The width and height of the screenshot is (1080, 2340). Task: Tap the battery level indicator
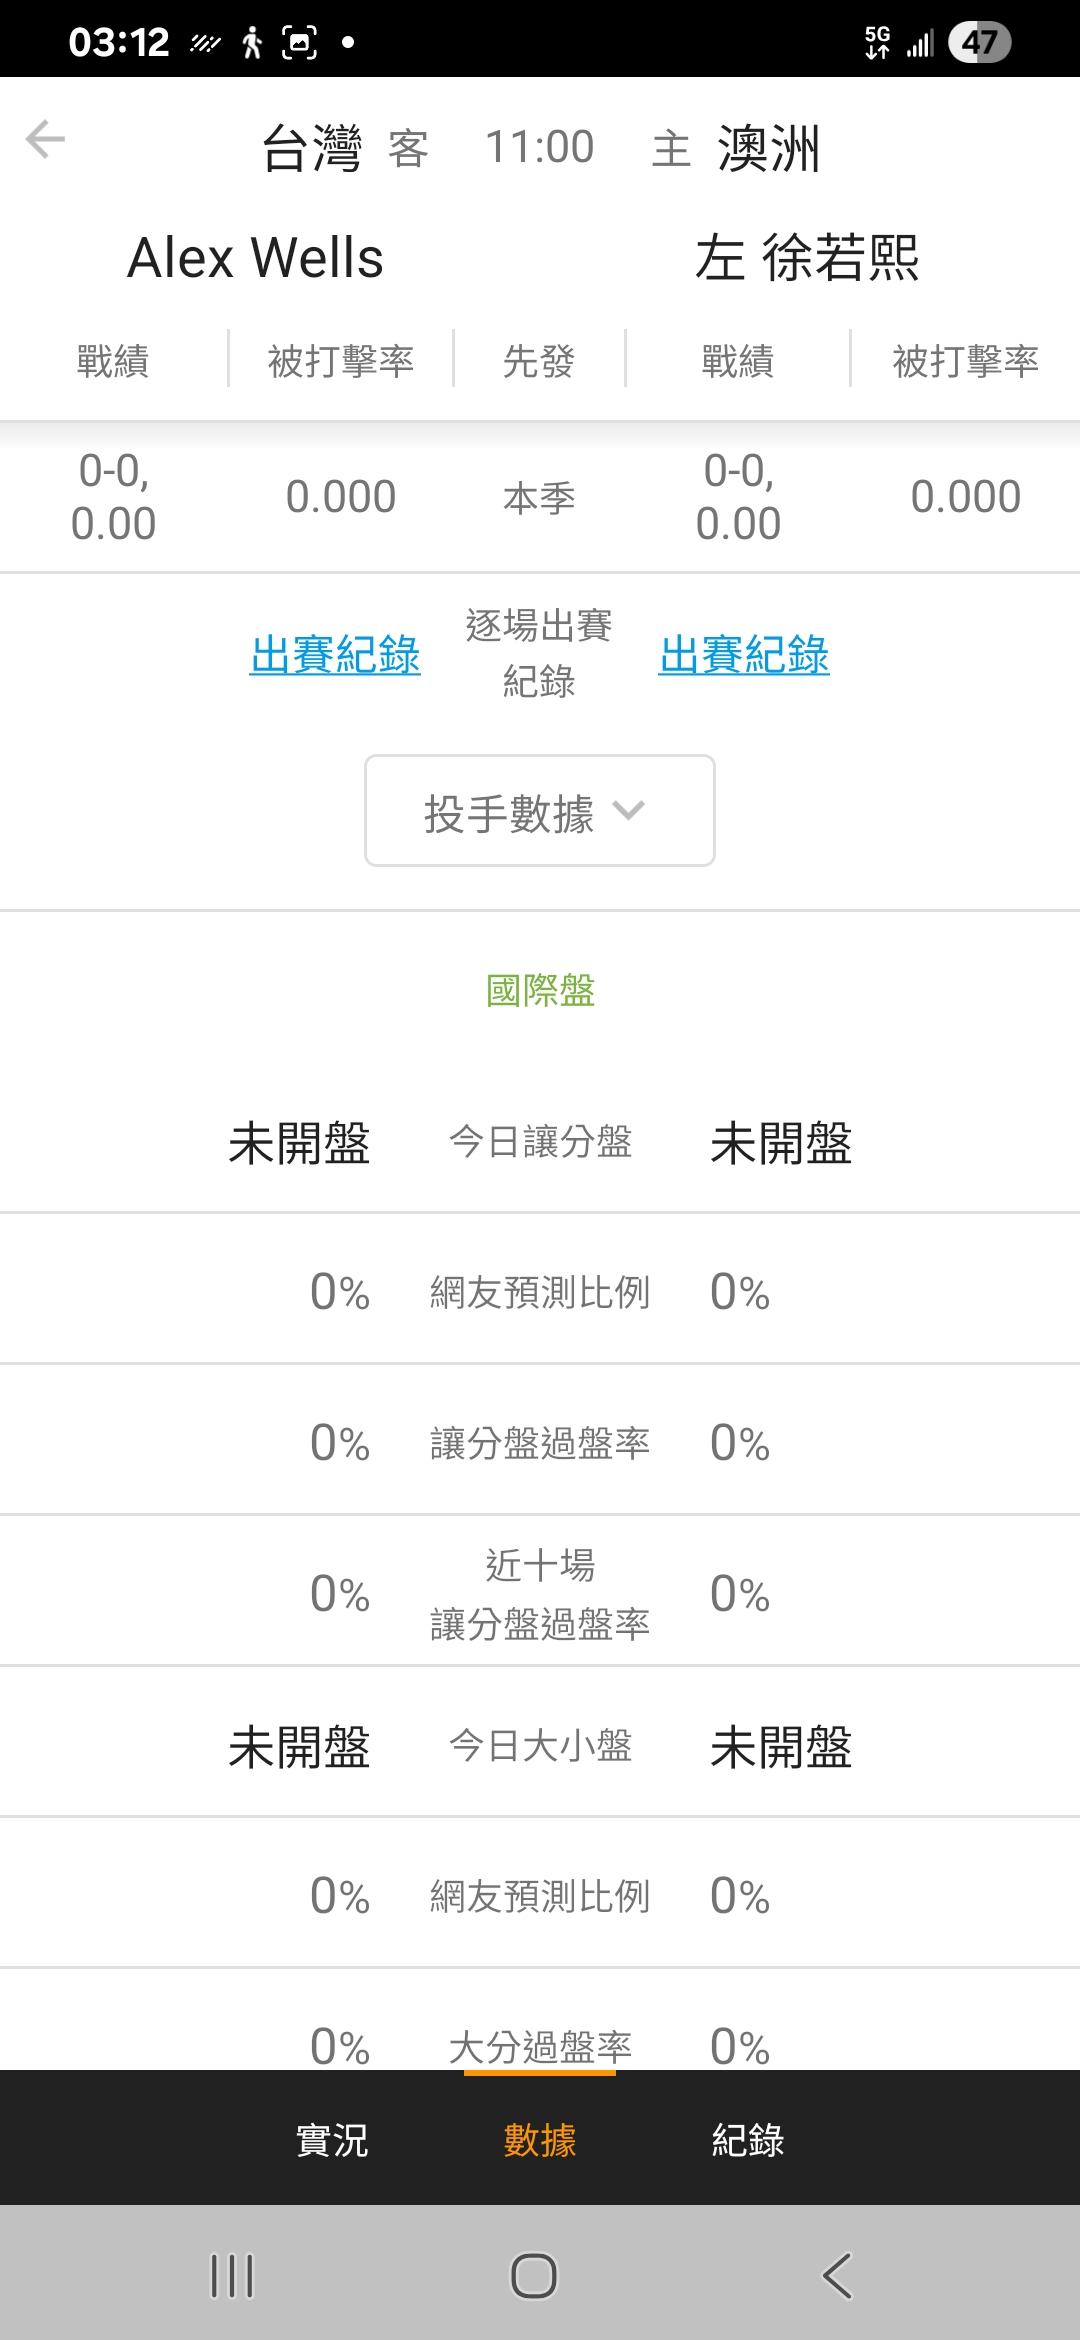[x=979, y=42]
